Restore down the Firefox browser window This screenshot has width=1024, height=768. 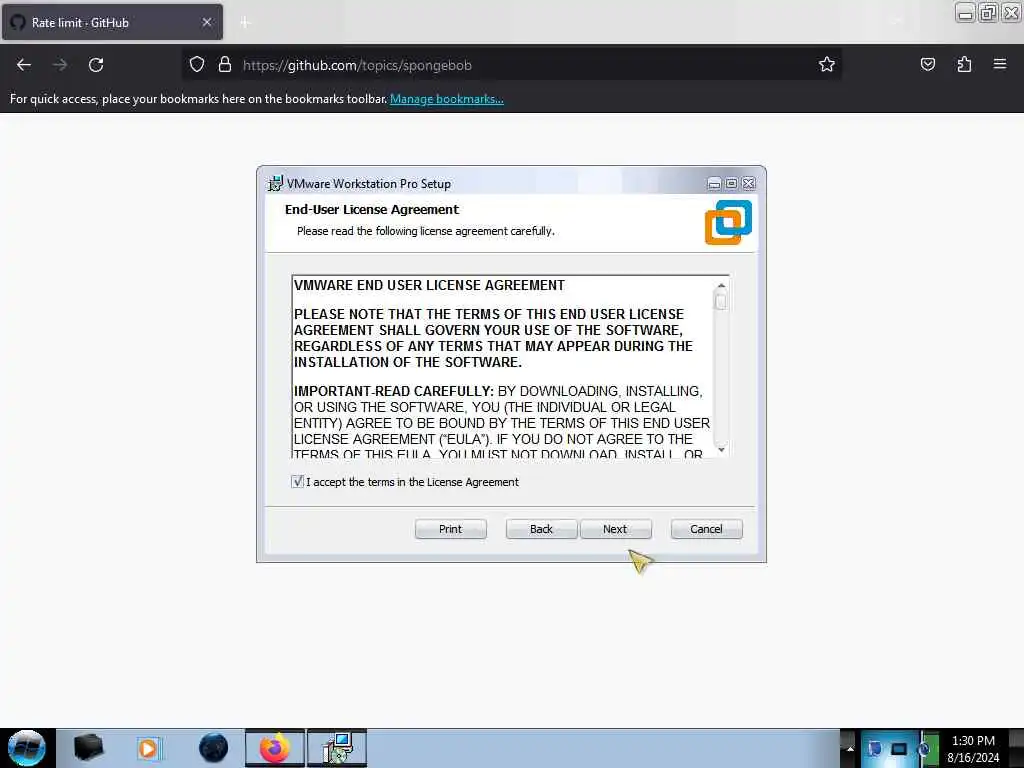click(x=988, y=13)
